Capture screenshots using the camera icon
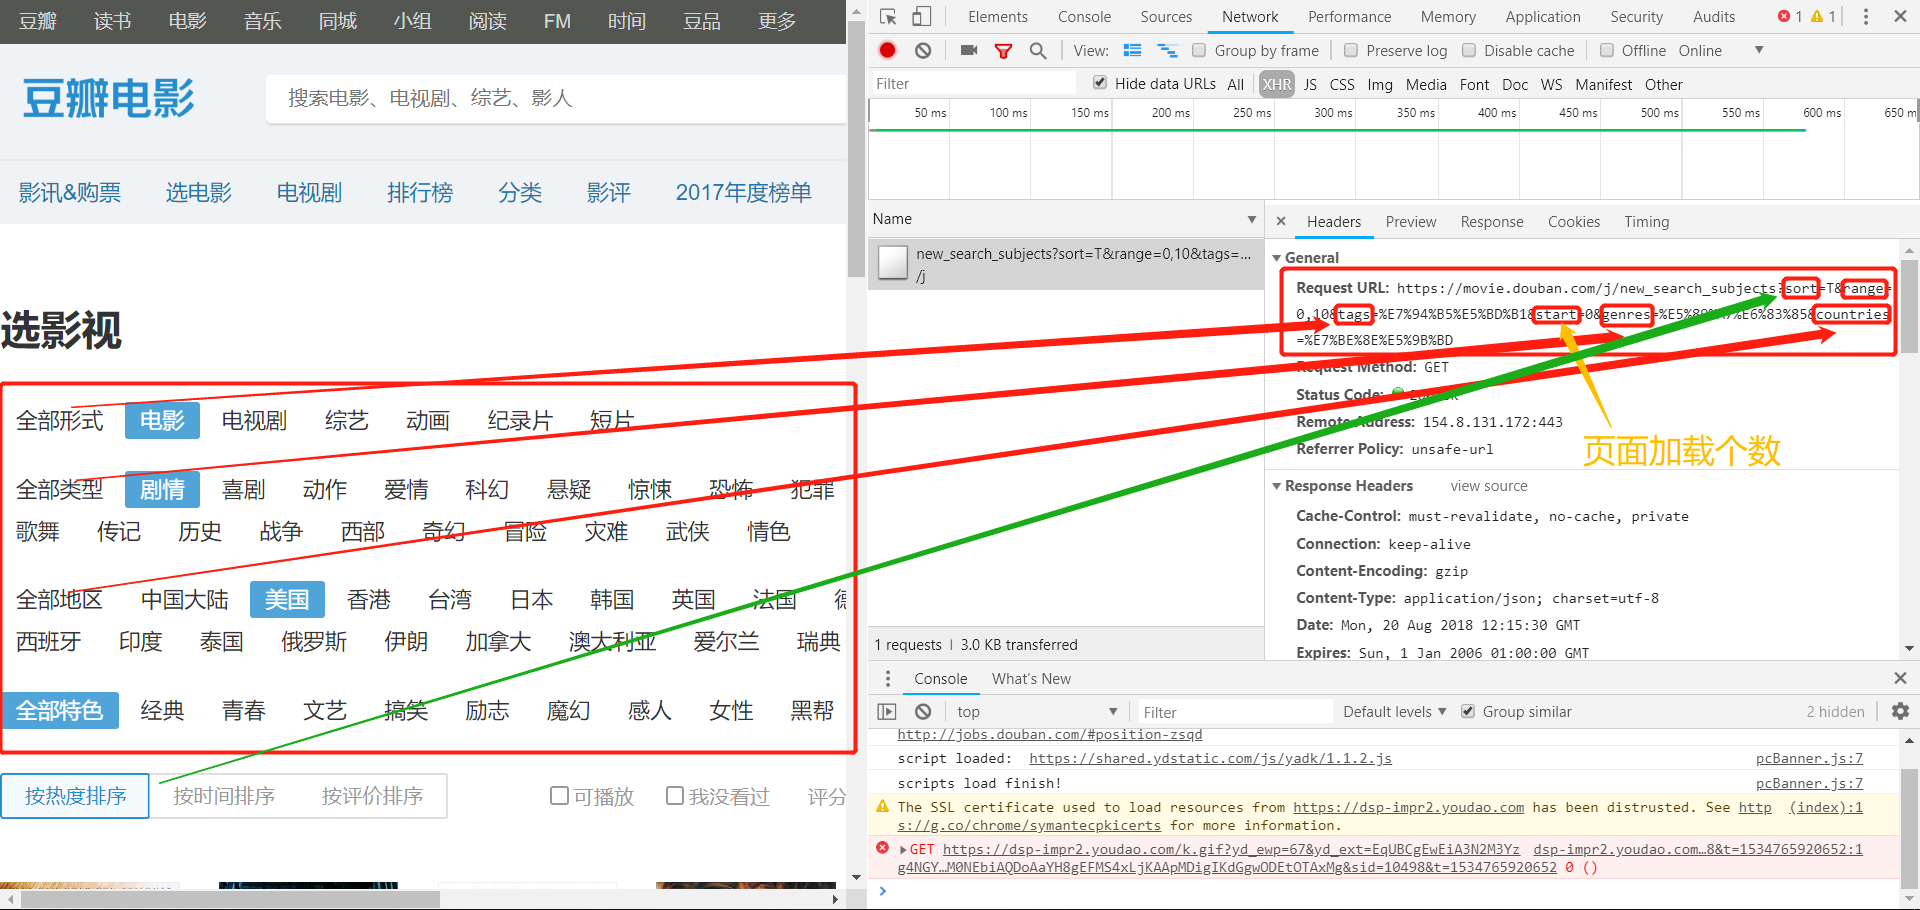This screenshot has height=910, width=1920. point(968,50)
